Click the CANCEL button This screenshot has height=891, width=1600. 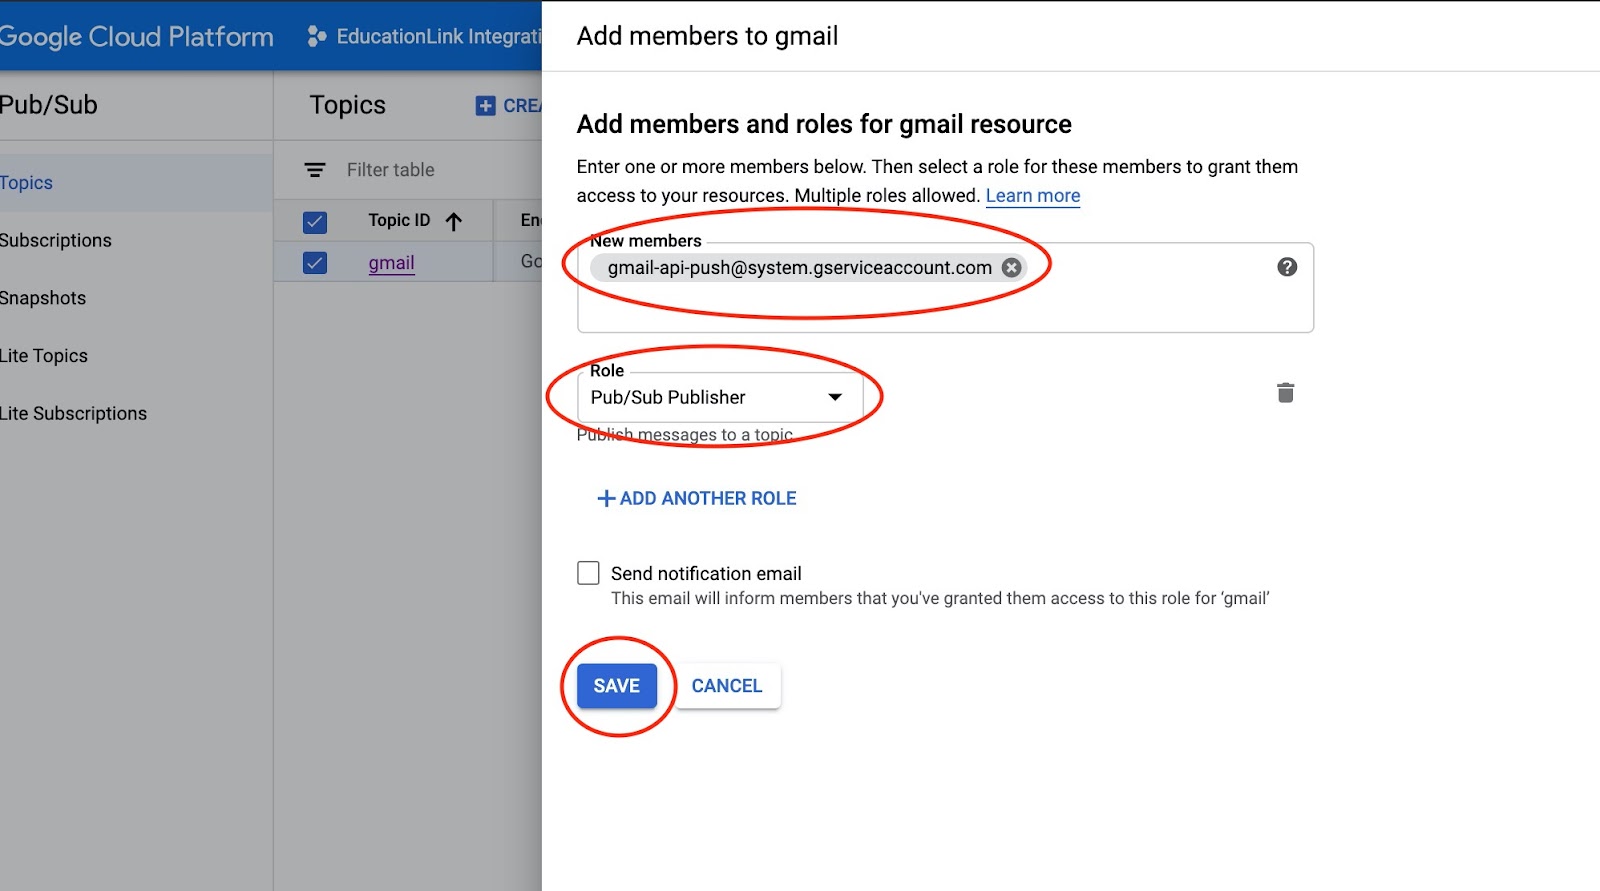(x=727, y=686)
